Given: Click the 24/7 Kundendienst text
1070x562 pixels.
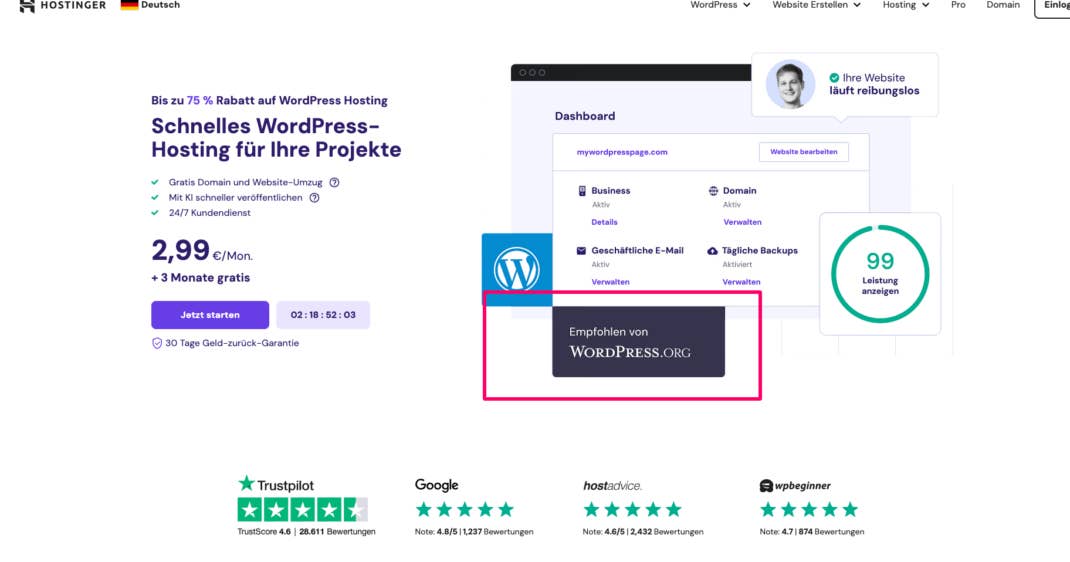Looking at the screenshot, I should 209,213.
